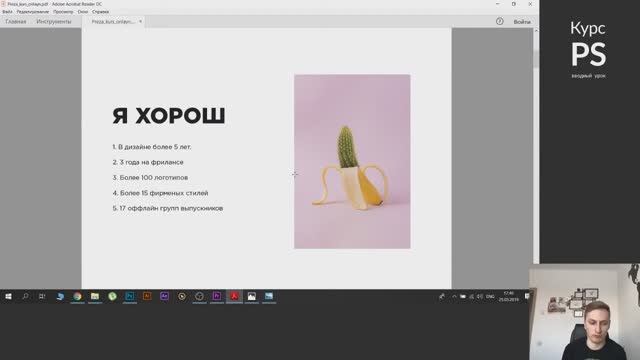640x360 pixels.
Task: Switch to the Инструменты tab
Action: point(53,22)
